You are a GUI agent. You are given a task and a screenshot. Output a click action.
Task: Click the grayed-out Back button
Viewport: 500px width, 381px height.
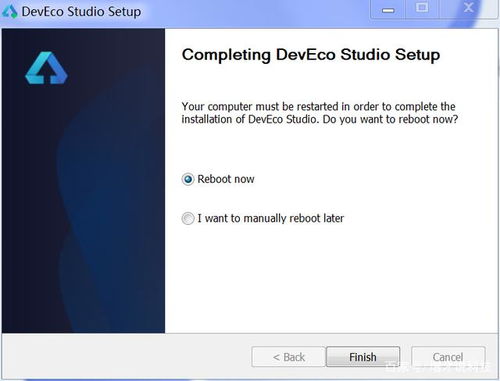coord(288,357)
